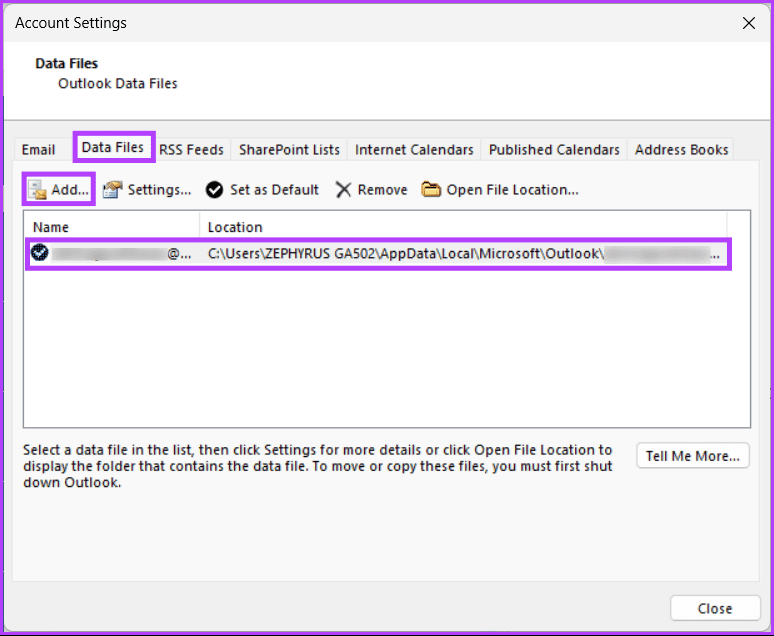Viewport: 774px width, 636px height.
Task: Click the Add data file envelope icon
Action: click(38, 190)
